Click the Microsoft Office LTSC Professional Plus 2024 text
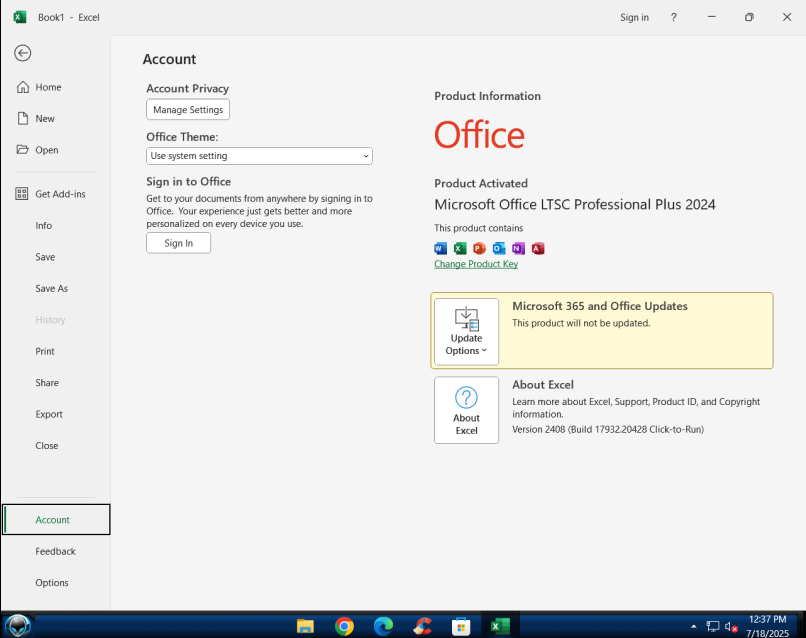The height and width of the screenshot is (638, 806). coord(575,205)
